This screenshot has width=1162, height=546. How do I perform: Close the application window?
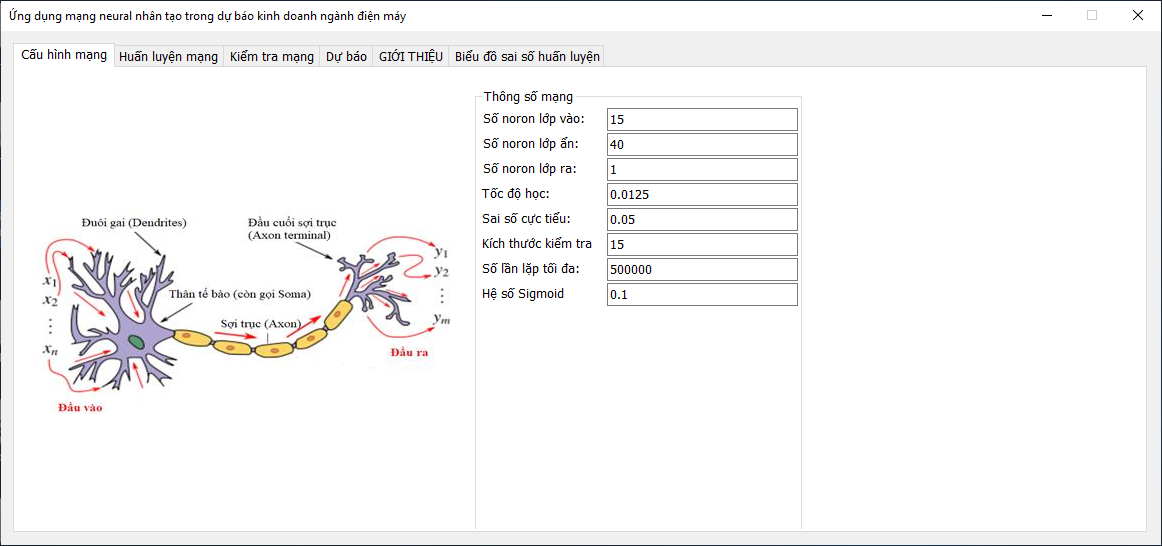click(x=1137, y=15)
